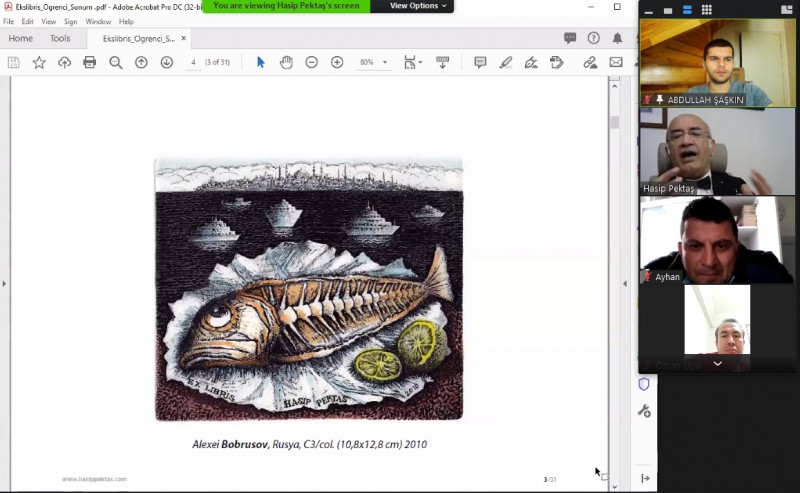Add the bookmark star to this file
Image resolution: width=800 pixels, height=493 pixels.
pos(39,62)
